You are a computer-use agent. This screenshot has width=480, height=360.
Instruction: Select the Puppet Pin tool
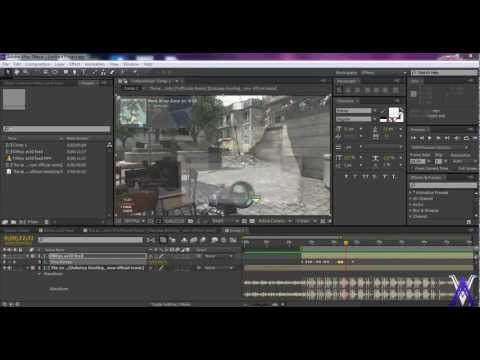(135, 72)
